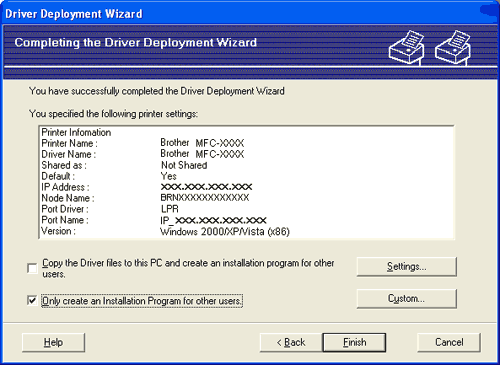This screenshot has height=365, width=500.
Task: Click the right printer icon in header
Action: [453, 47]
